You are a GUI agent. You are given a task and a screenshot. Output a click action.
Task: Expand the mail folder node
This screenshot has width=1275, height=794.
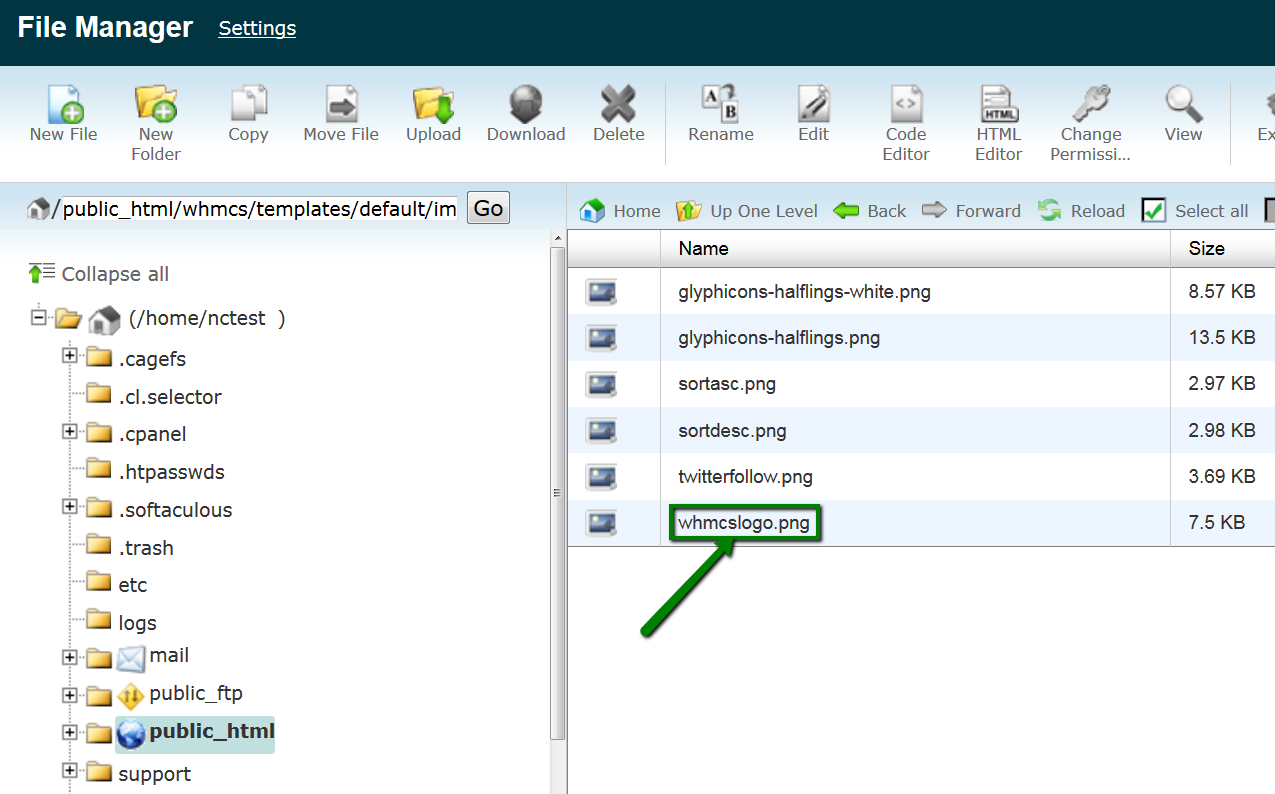69,657
